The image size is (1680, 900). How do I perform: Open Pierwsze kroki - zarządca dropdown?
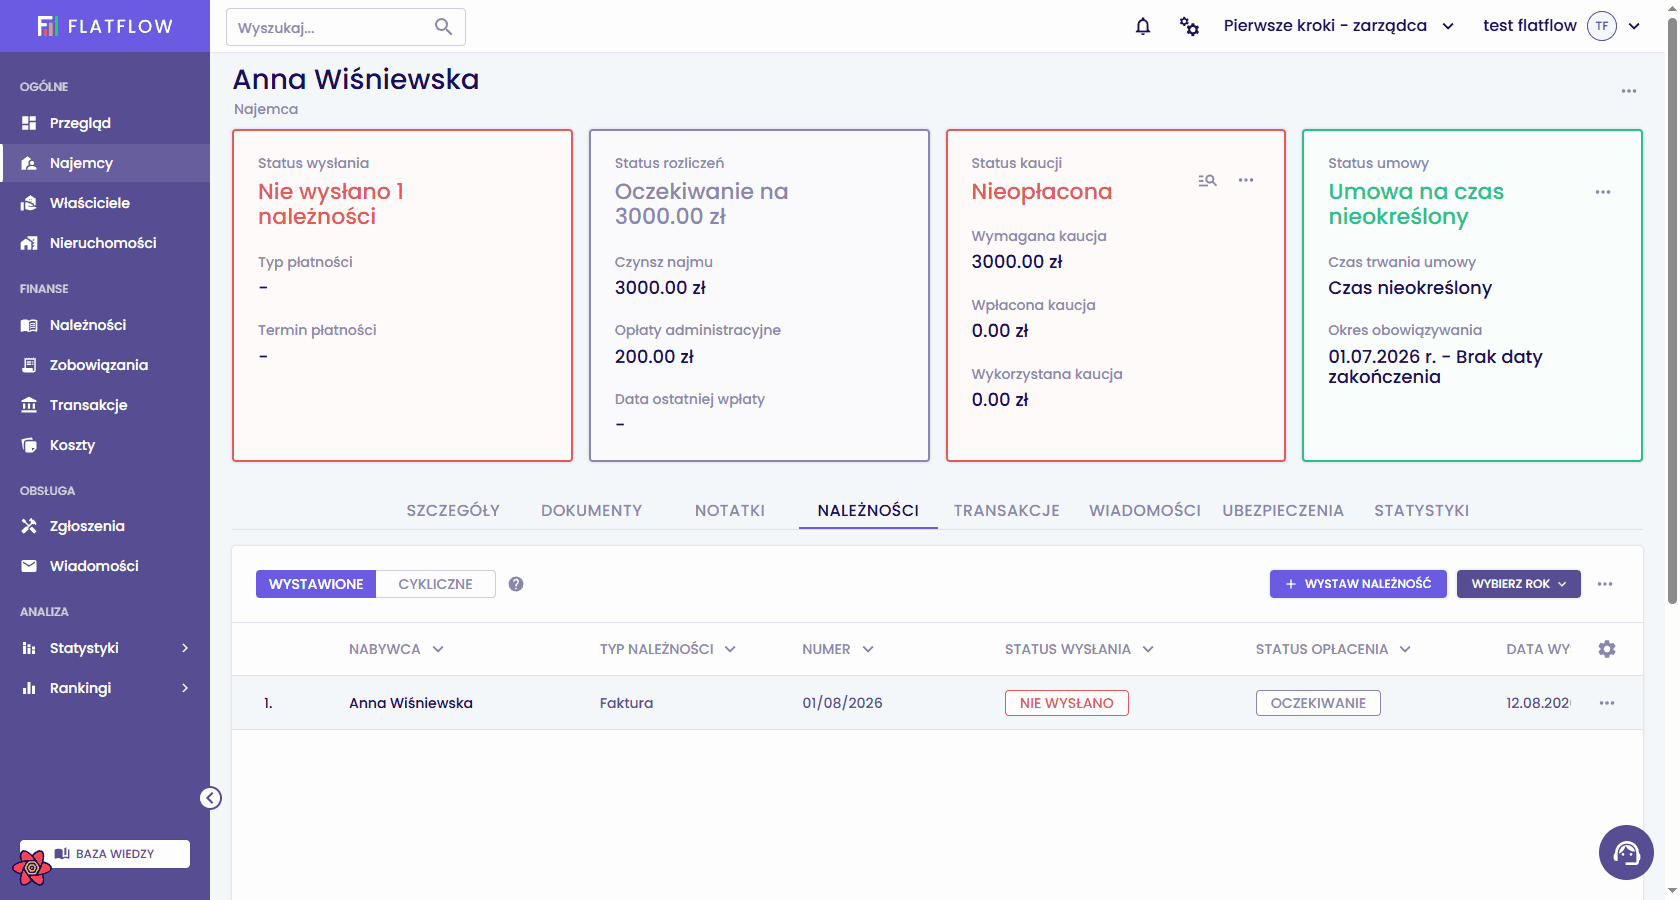point(1338,26)
